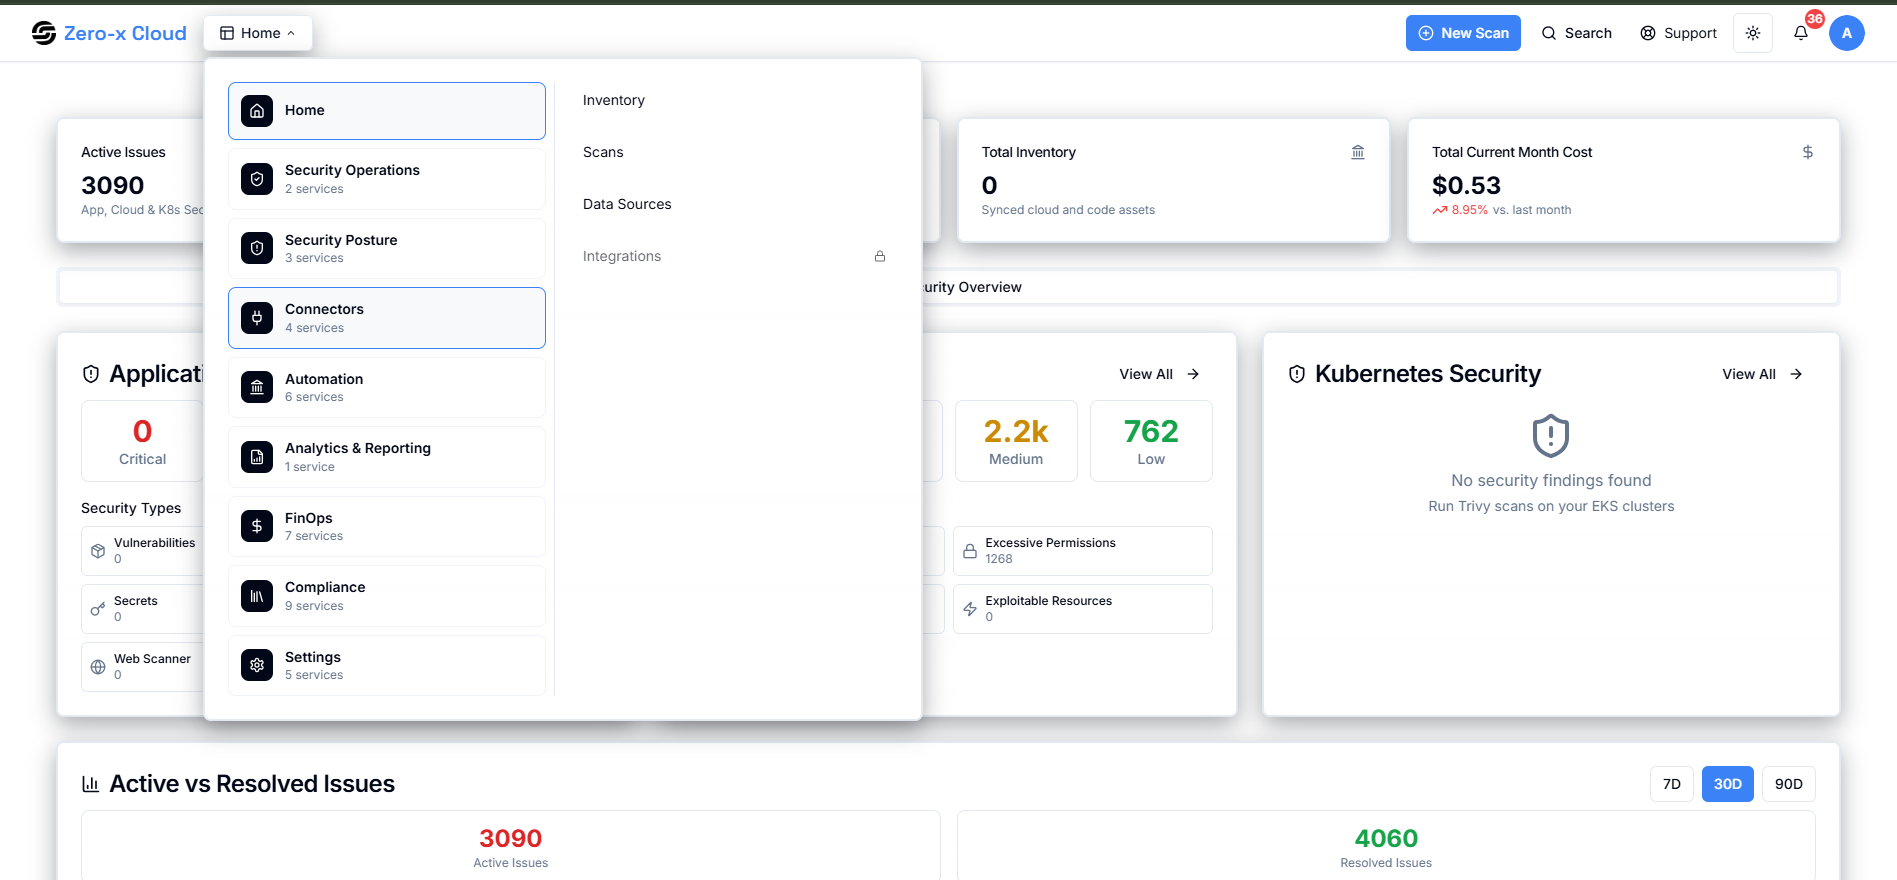Click the Medium 2.2k severity card
Image resolution: width=1897 pixels, height=880 pixels.
tap(1016, 441)
